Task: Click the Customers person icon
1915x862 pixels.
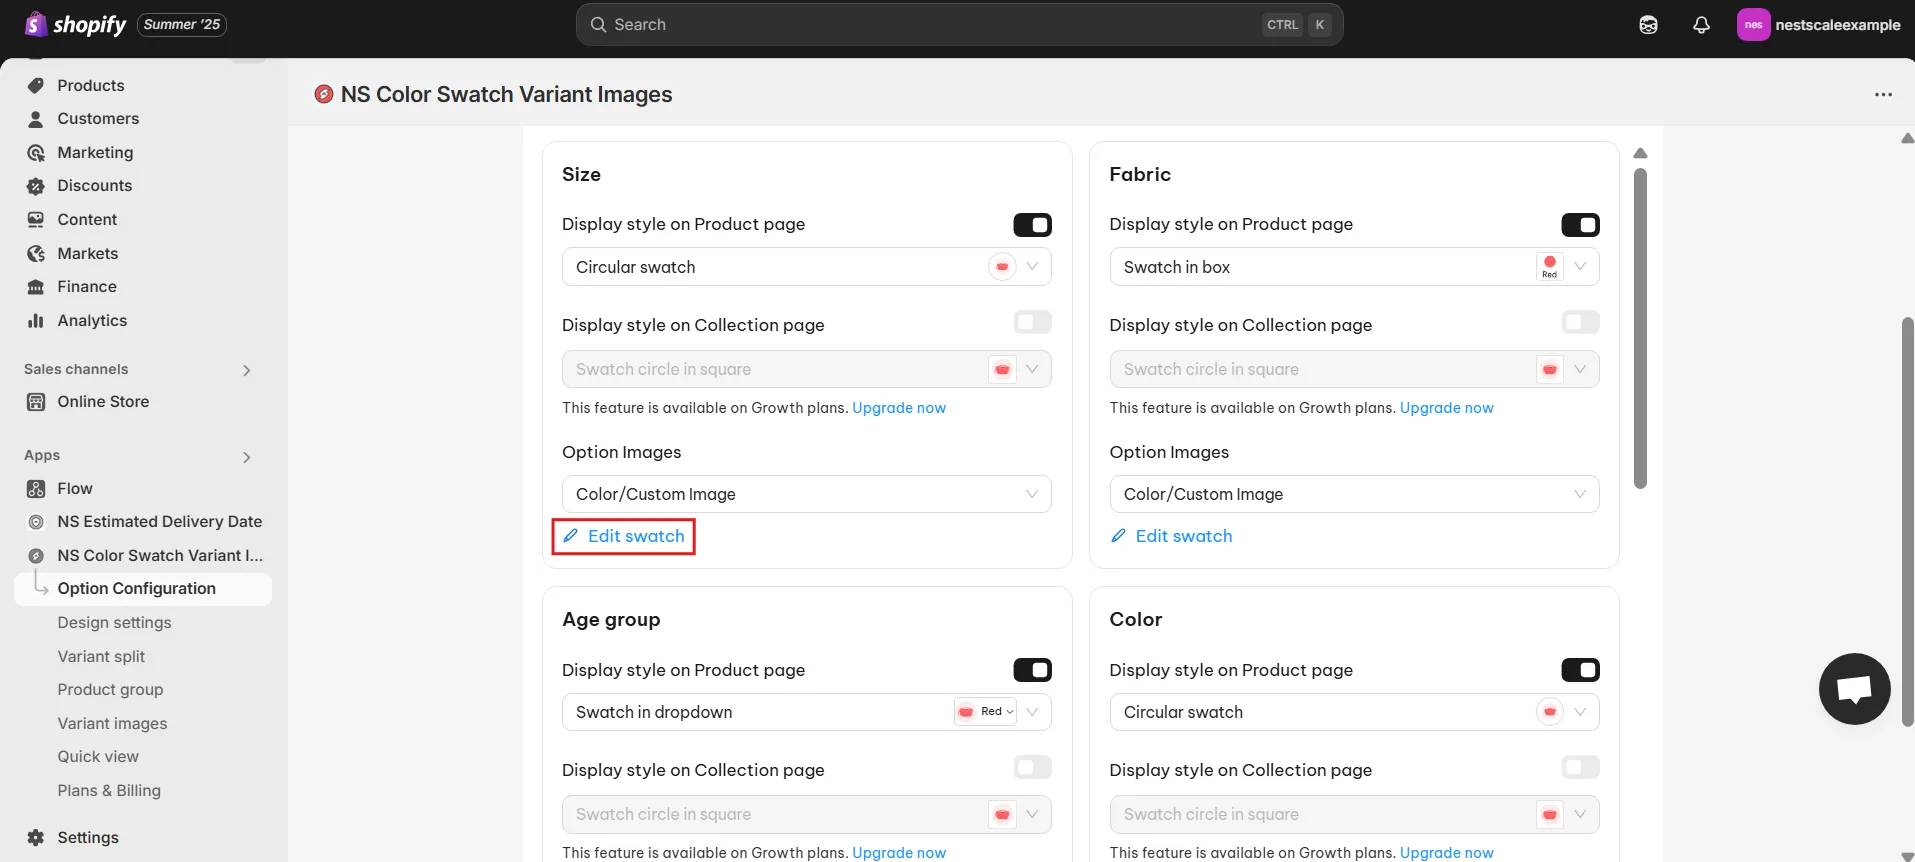Action: [x=36, y=119]
